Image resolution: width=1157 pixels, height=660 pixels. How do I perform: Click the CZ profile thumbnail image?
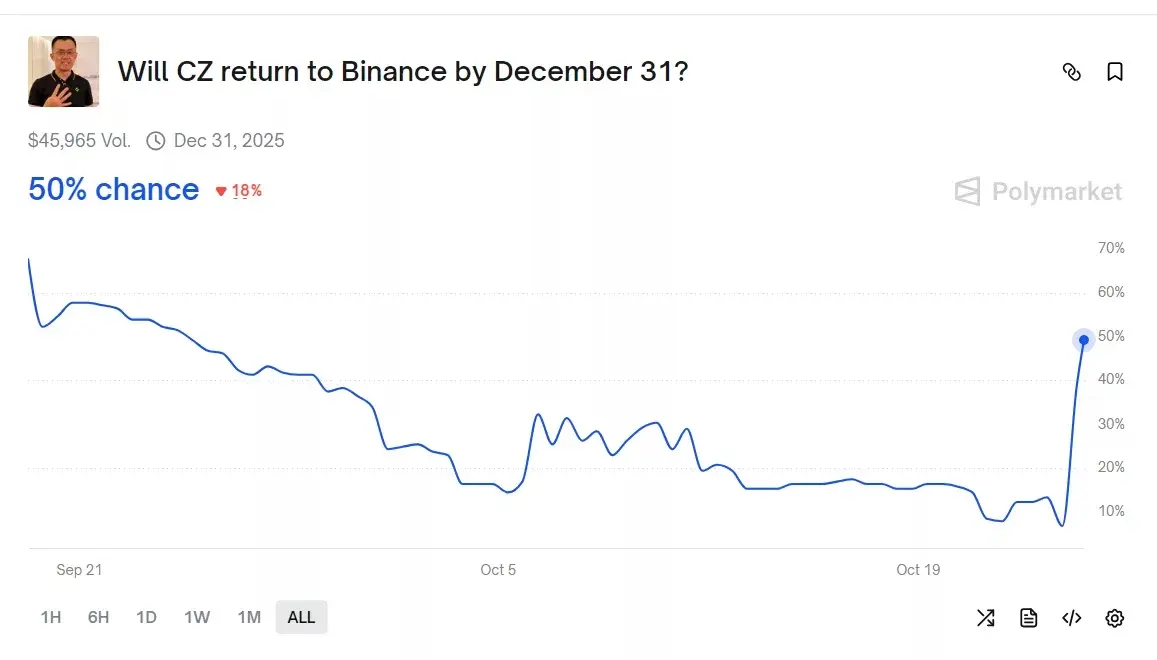(x=63, y=72)
